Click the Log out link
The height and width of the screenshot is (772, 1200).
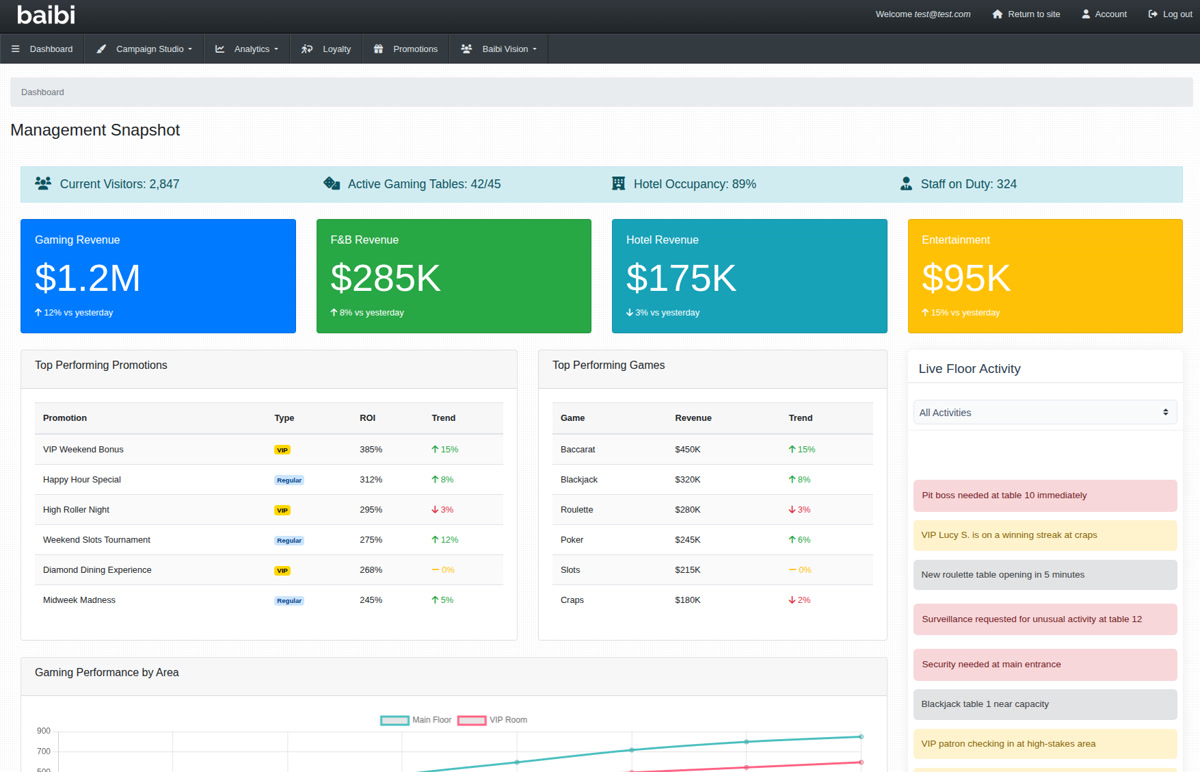(1169, 13)
